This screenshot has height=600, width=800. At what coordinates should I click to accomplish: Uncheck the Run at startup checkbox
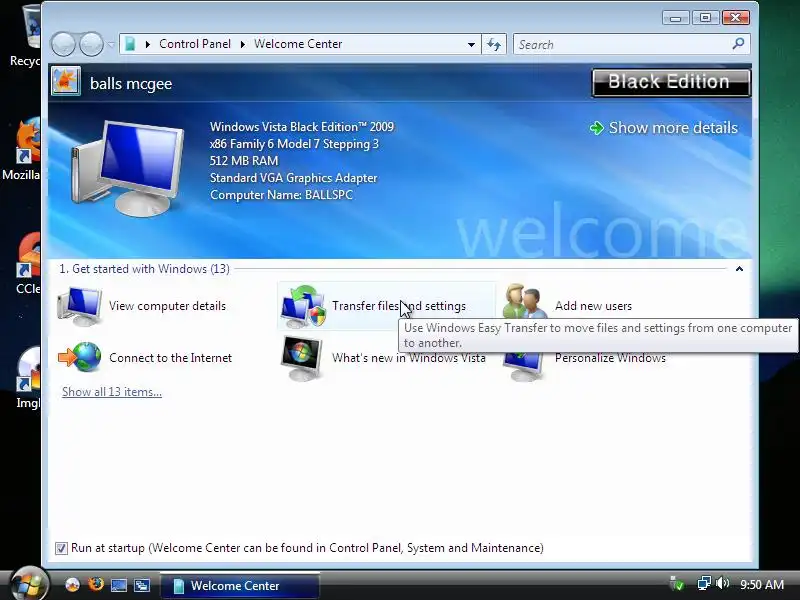[61, 548]
